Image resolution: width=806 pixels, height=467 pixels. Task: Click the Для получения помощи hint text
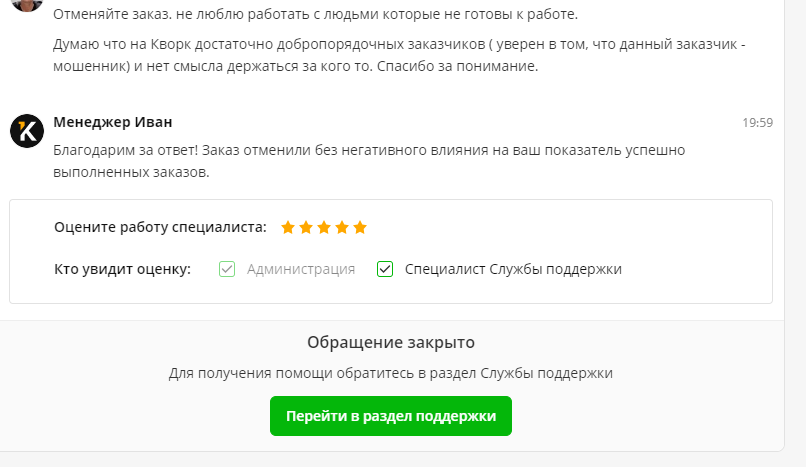[390, 373]
